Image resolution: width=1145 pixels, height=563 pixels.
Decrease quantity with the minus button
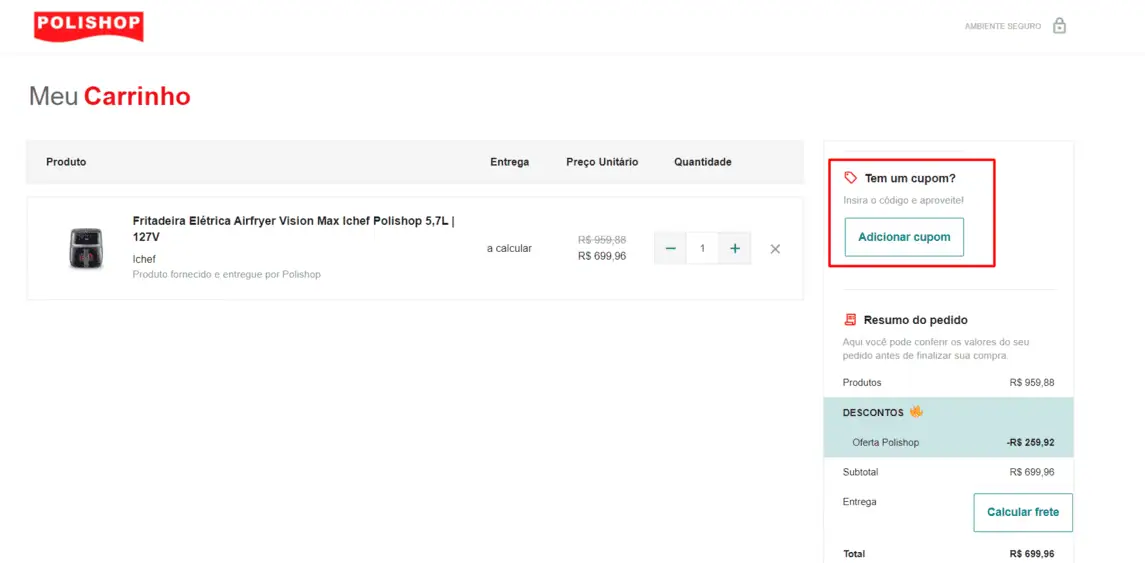click(x=670, y=248)
